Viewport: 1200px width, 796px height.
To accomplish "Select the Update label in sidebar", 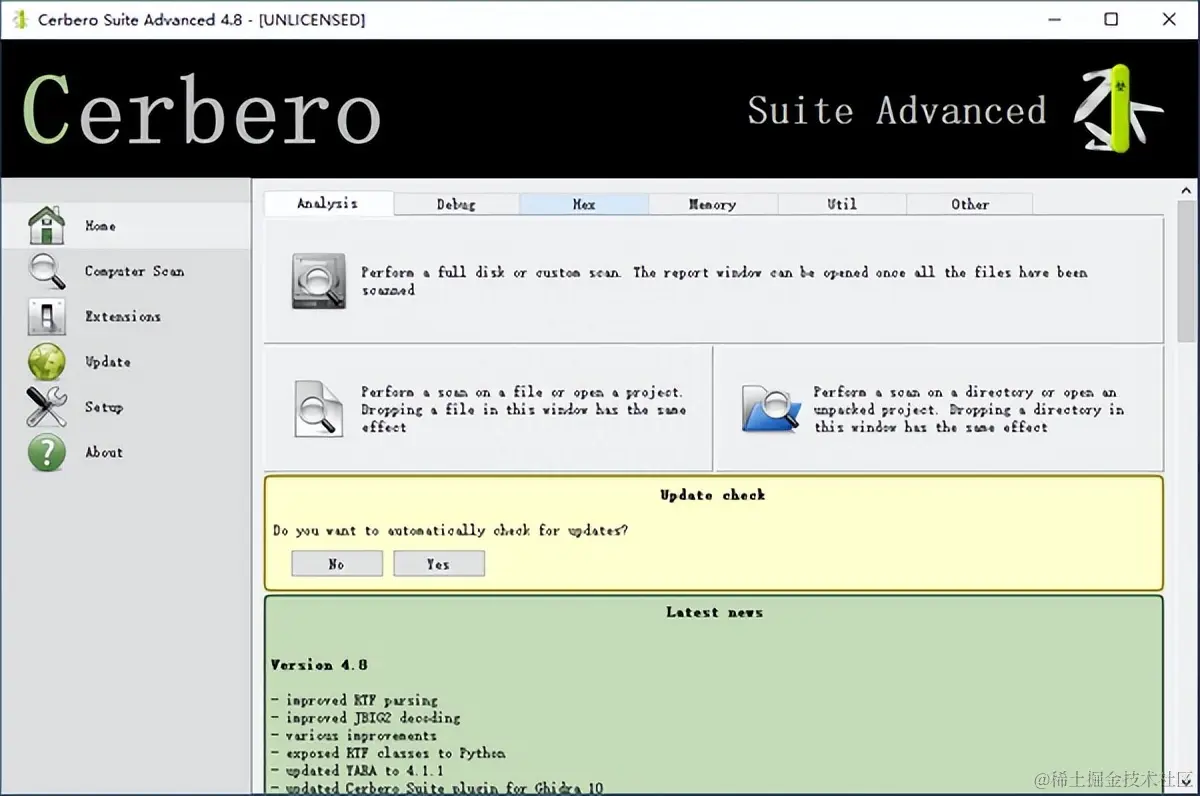I will (108, 362).
